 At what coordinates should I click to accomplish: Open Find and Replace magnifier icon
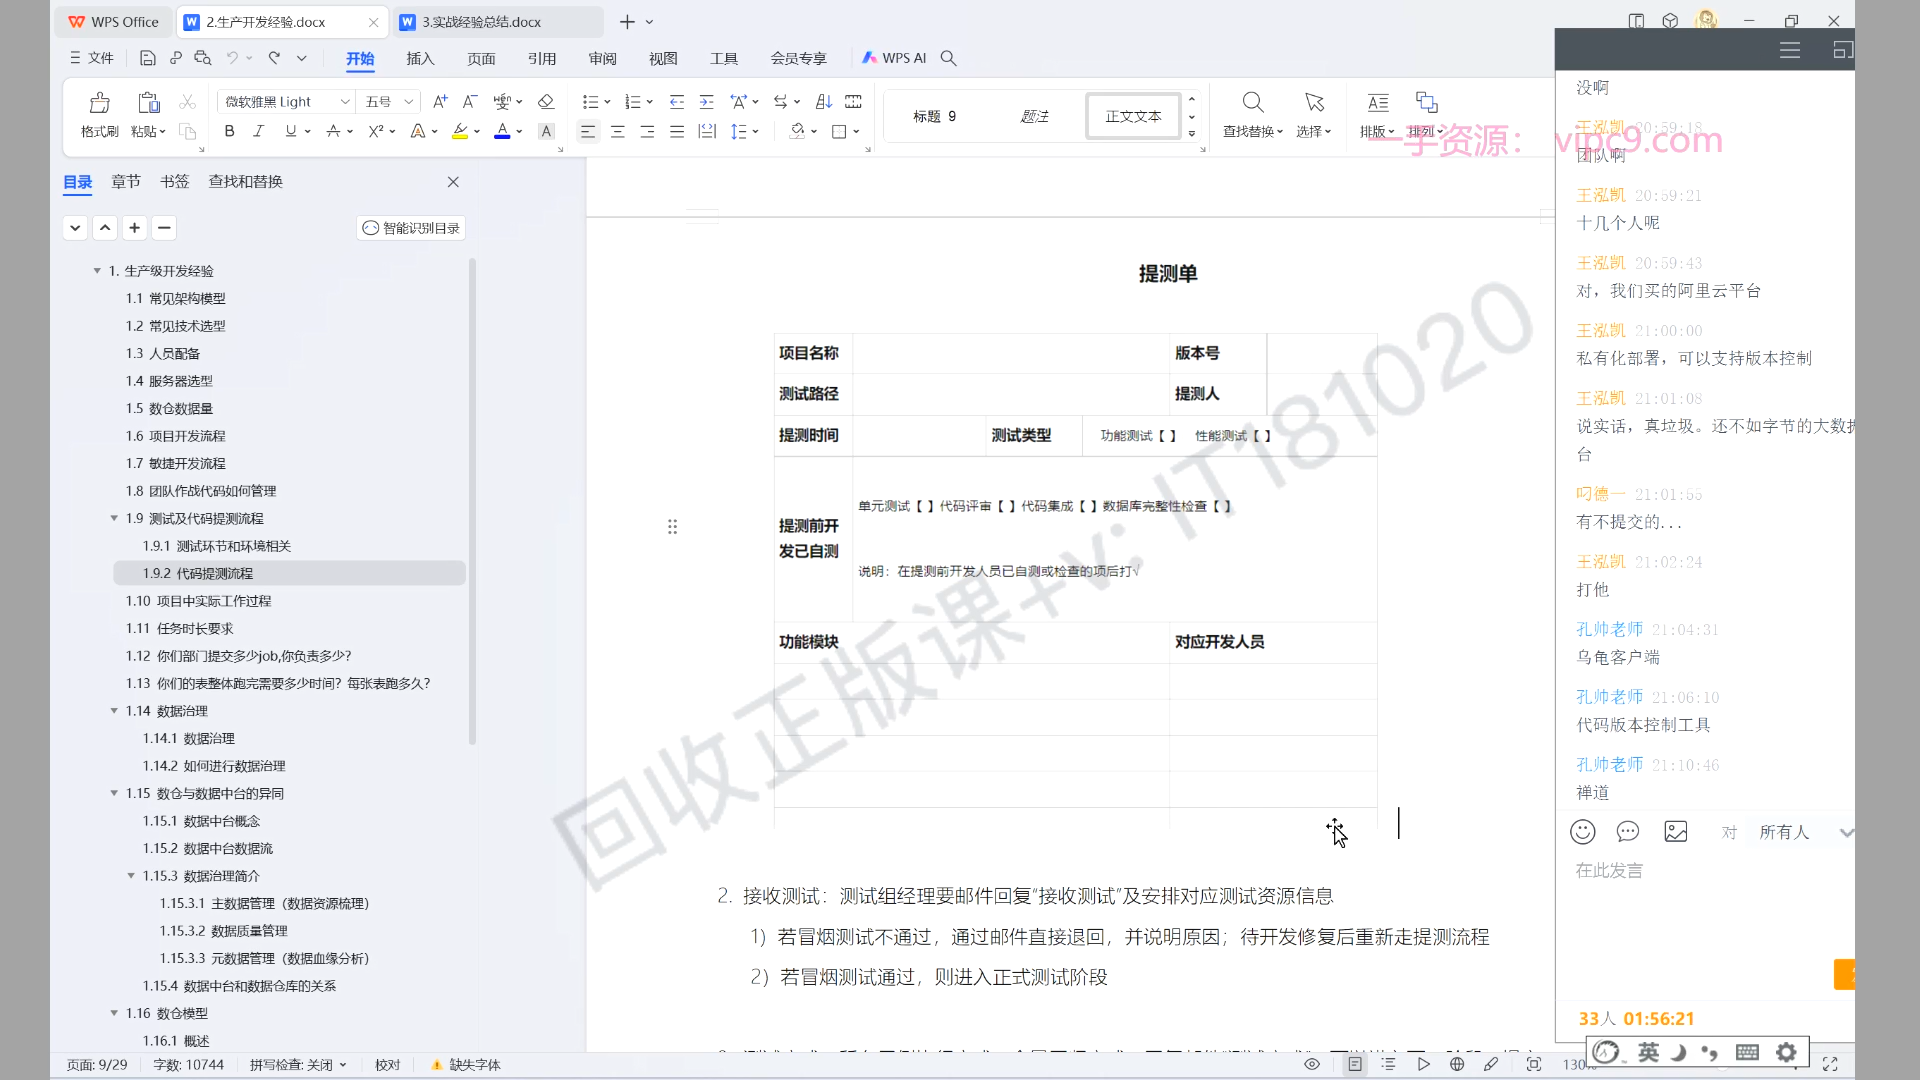click(1252, 103)
